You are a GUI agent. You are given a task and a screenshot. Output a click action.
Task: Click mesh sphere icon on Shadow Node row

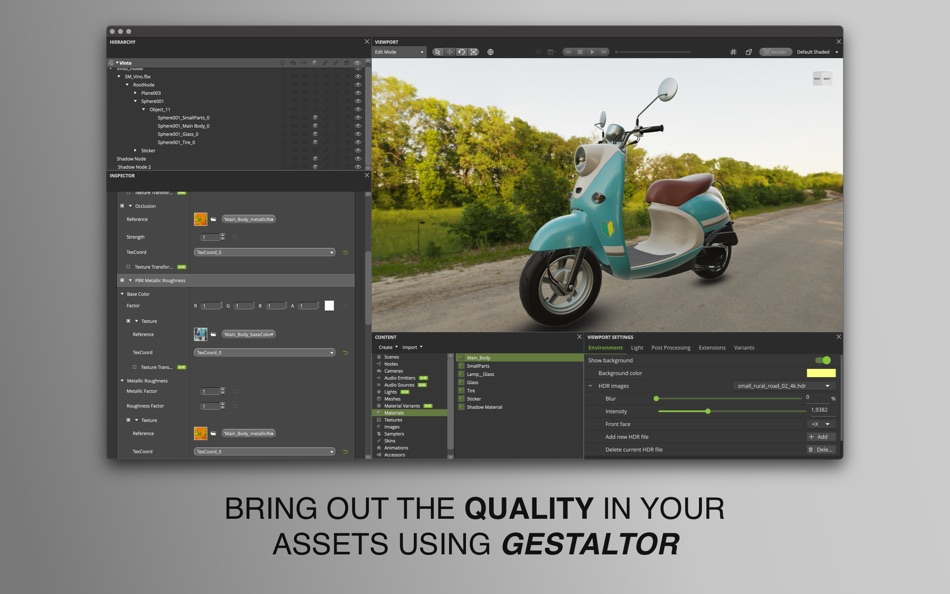315,159
